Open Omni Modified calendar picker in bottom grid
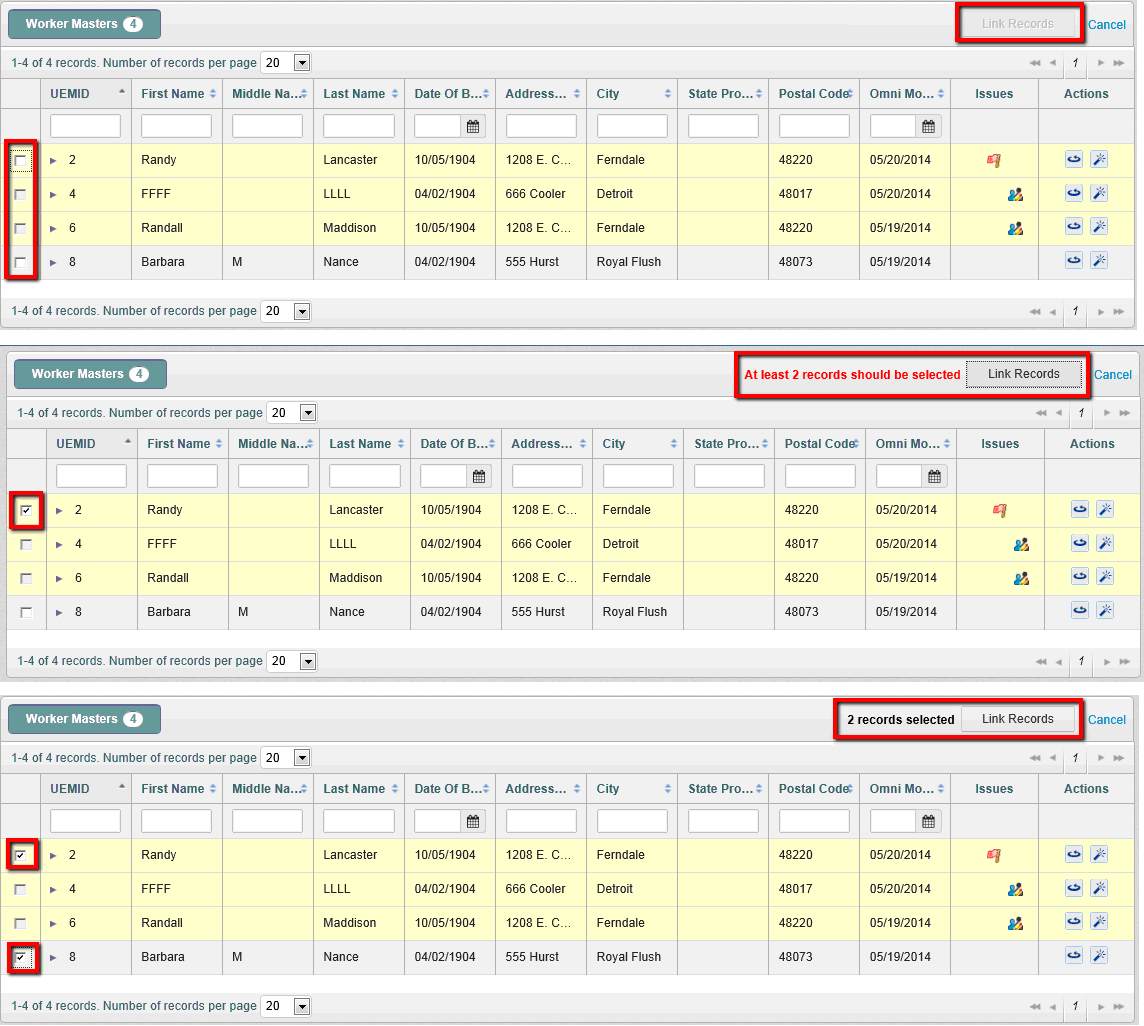 929,821
